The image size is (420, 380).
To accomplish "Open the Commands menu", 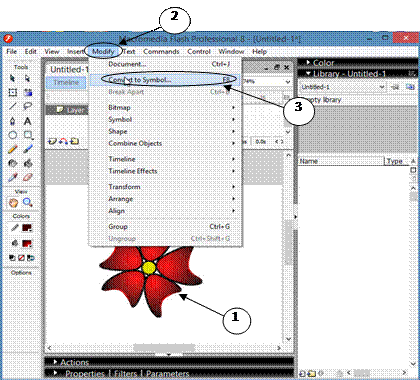I will coord(161,51).
